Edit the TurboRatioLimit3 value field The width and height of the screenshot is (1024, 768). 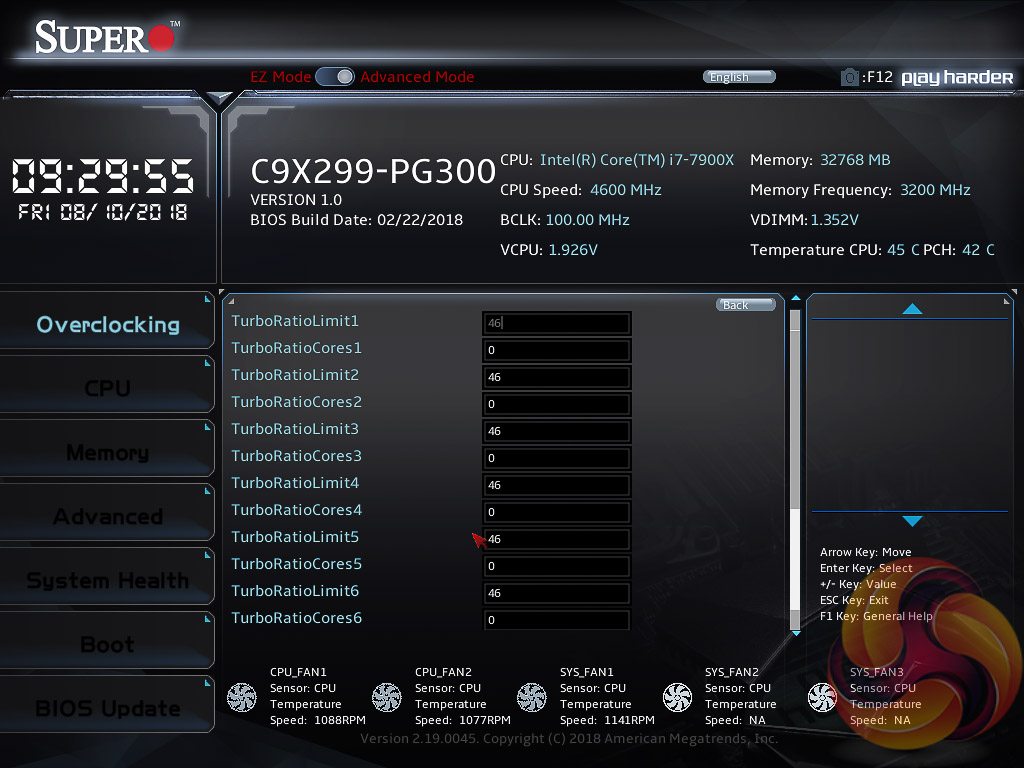556,431
